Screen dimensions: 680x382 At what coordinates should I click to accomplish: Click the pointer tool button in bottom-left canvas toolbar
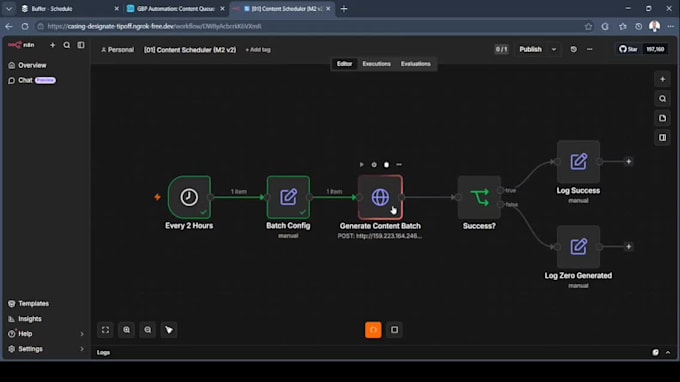[169, 330]
